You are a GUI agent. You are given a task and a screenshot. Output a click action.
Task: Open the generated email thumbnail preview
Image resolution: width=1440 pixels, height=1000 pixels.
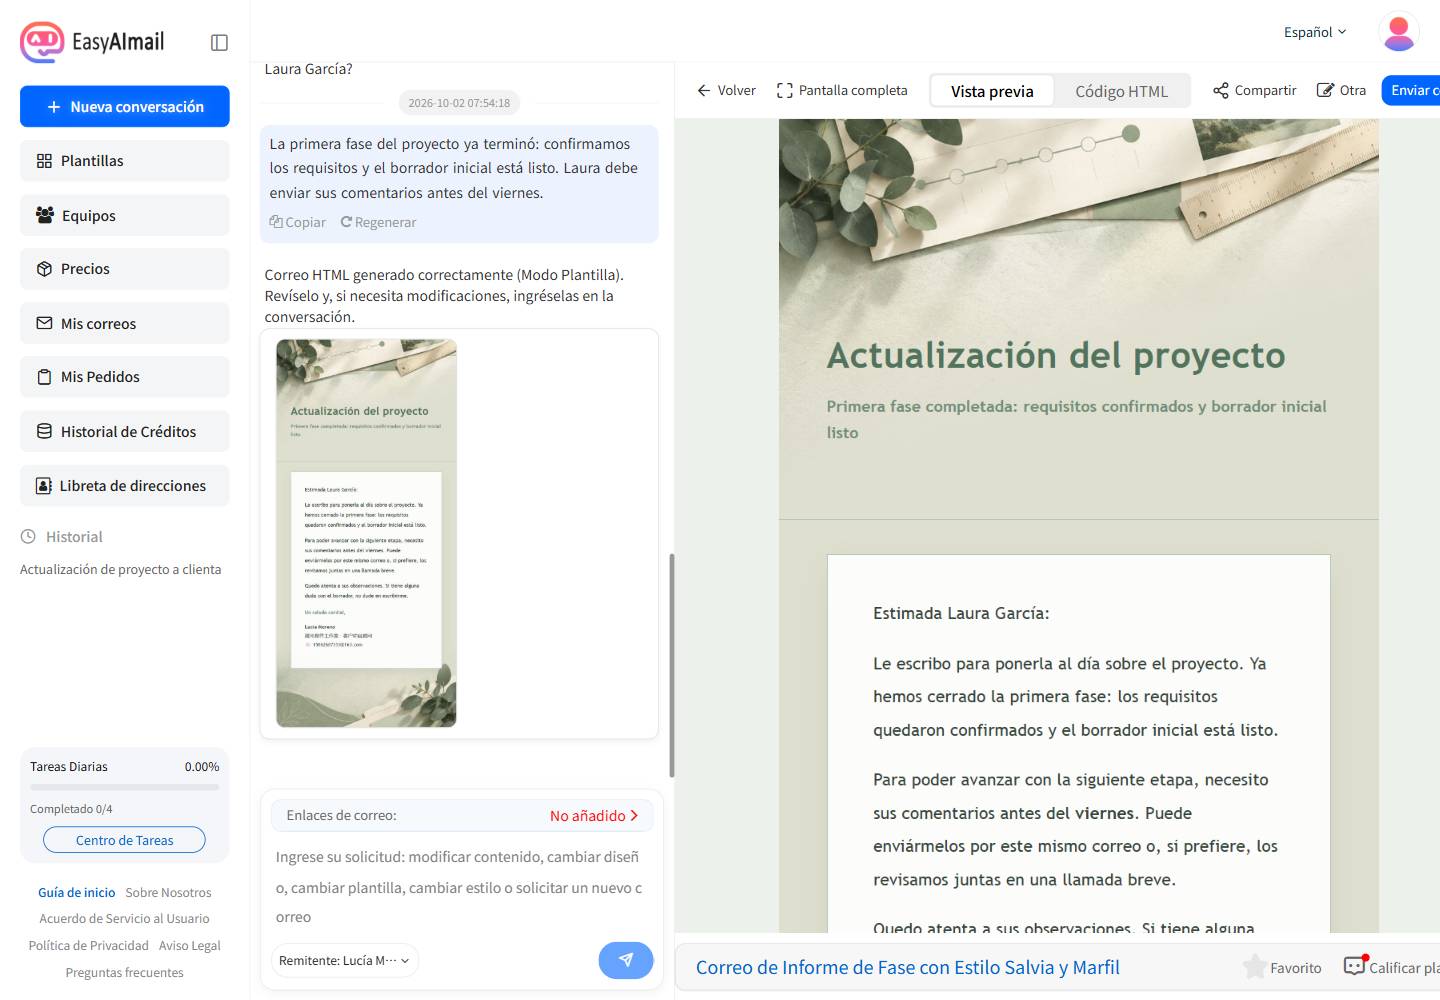(x=366, y=533)
